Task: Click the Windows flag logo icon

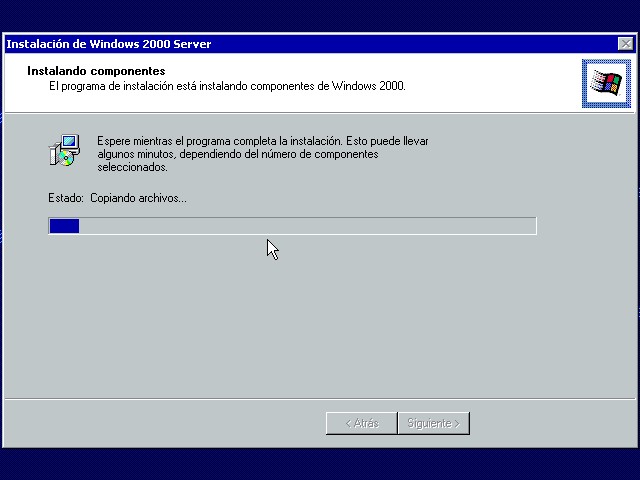Action: [606, 83]
